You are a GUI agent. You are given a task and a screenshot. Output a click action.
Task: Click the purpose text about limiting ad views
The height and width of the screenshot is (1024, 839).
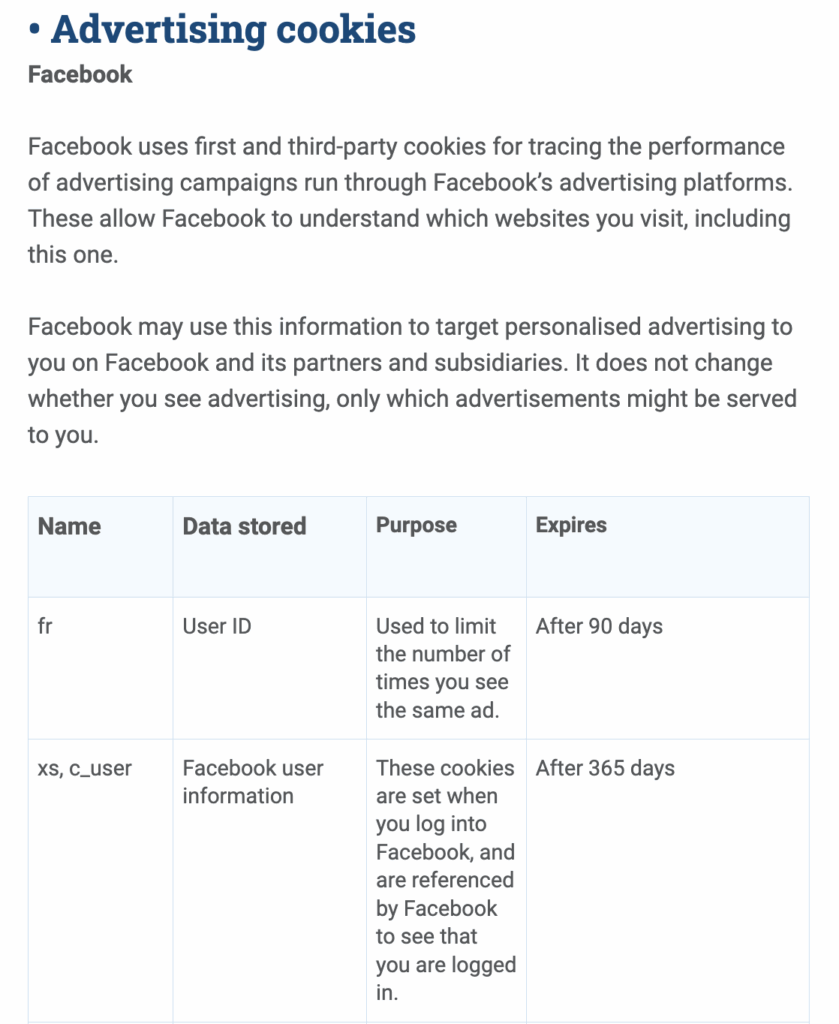pos(443,668)
